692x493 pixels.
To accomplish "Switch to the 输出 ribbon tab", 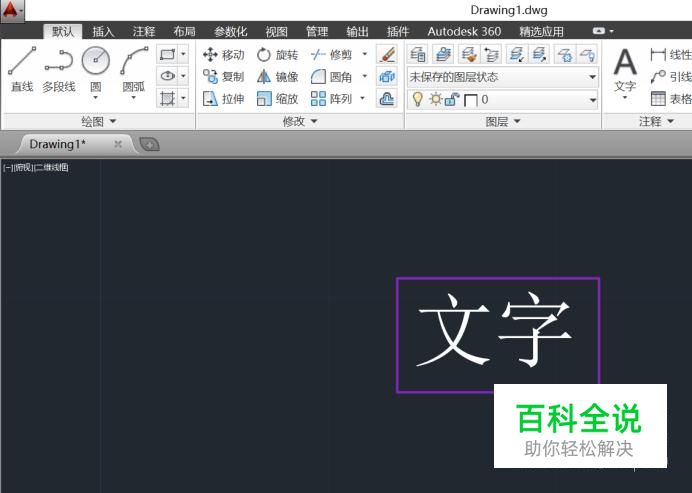I will click(x=357, y=31).
